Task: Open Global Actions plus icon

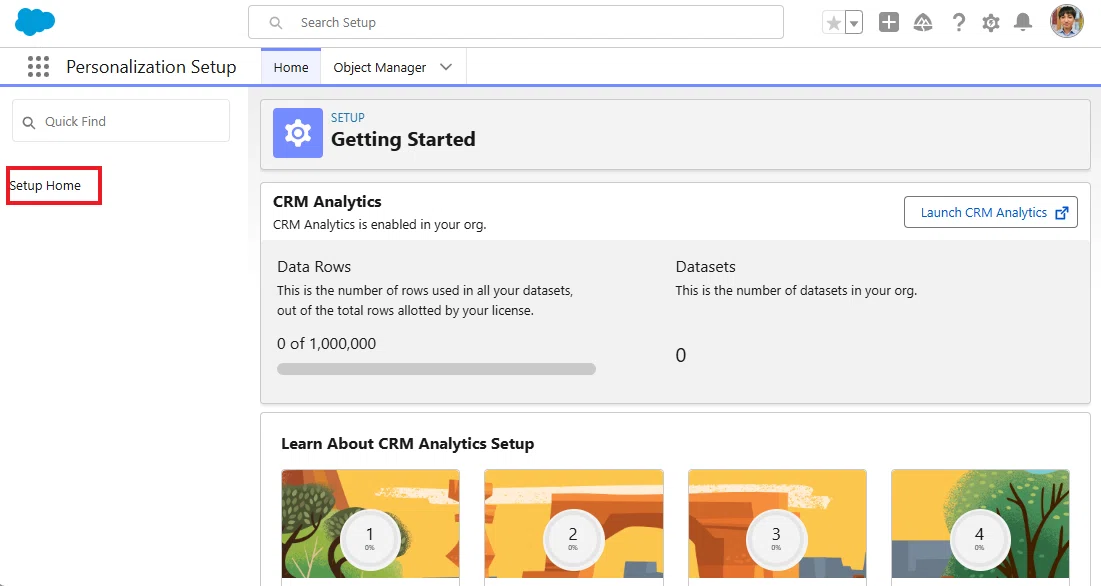Action: tap(889, 22)
